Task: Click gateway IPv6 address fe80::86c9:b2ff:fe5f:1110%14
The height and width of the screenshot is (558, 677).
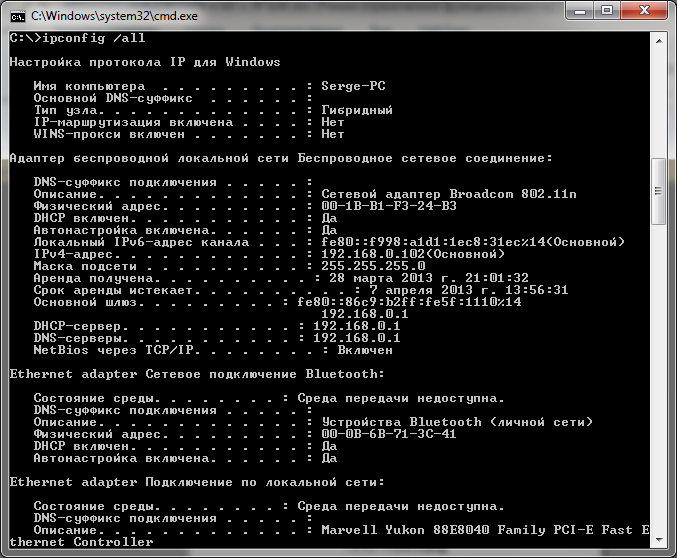Action: pos(409,302)
